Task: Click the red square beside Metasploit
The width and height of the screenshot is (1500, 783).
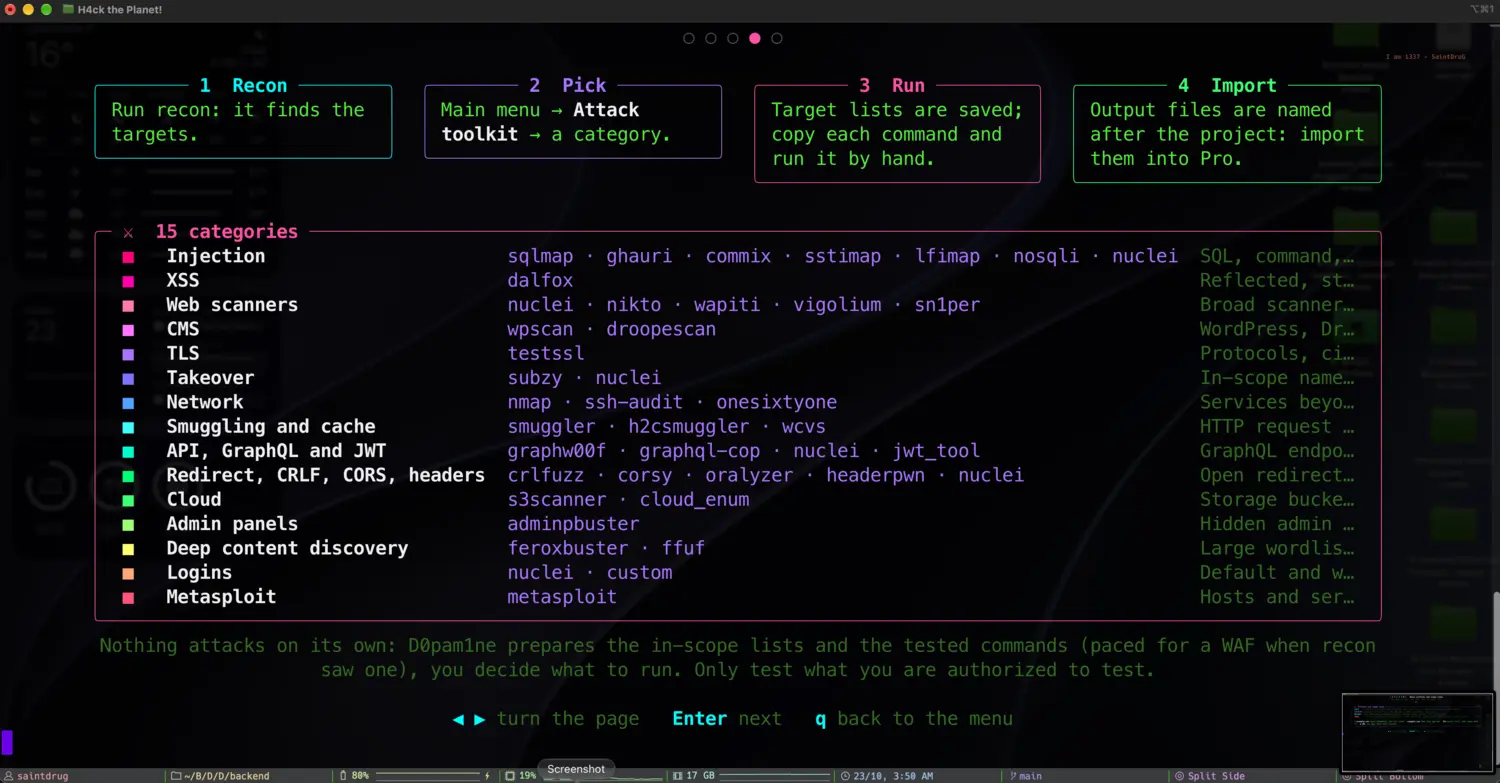Action: [x=128, y=598]
